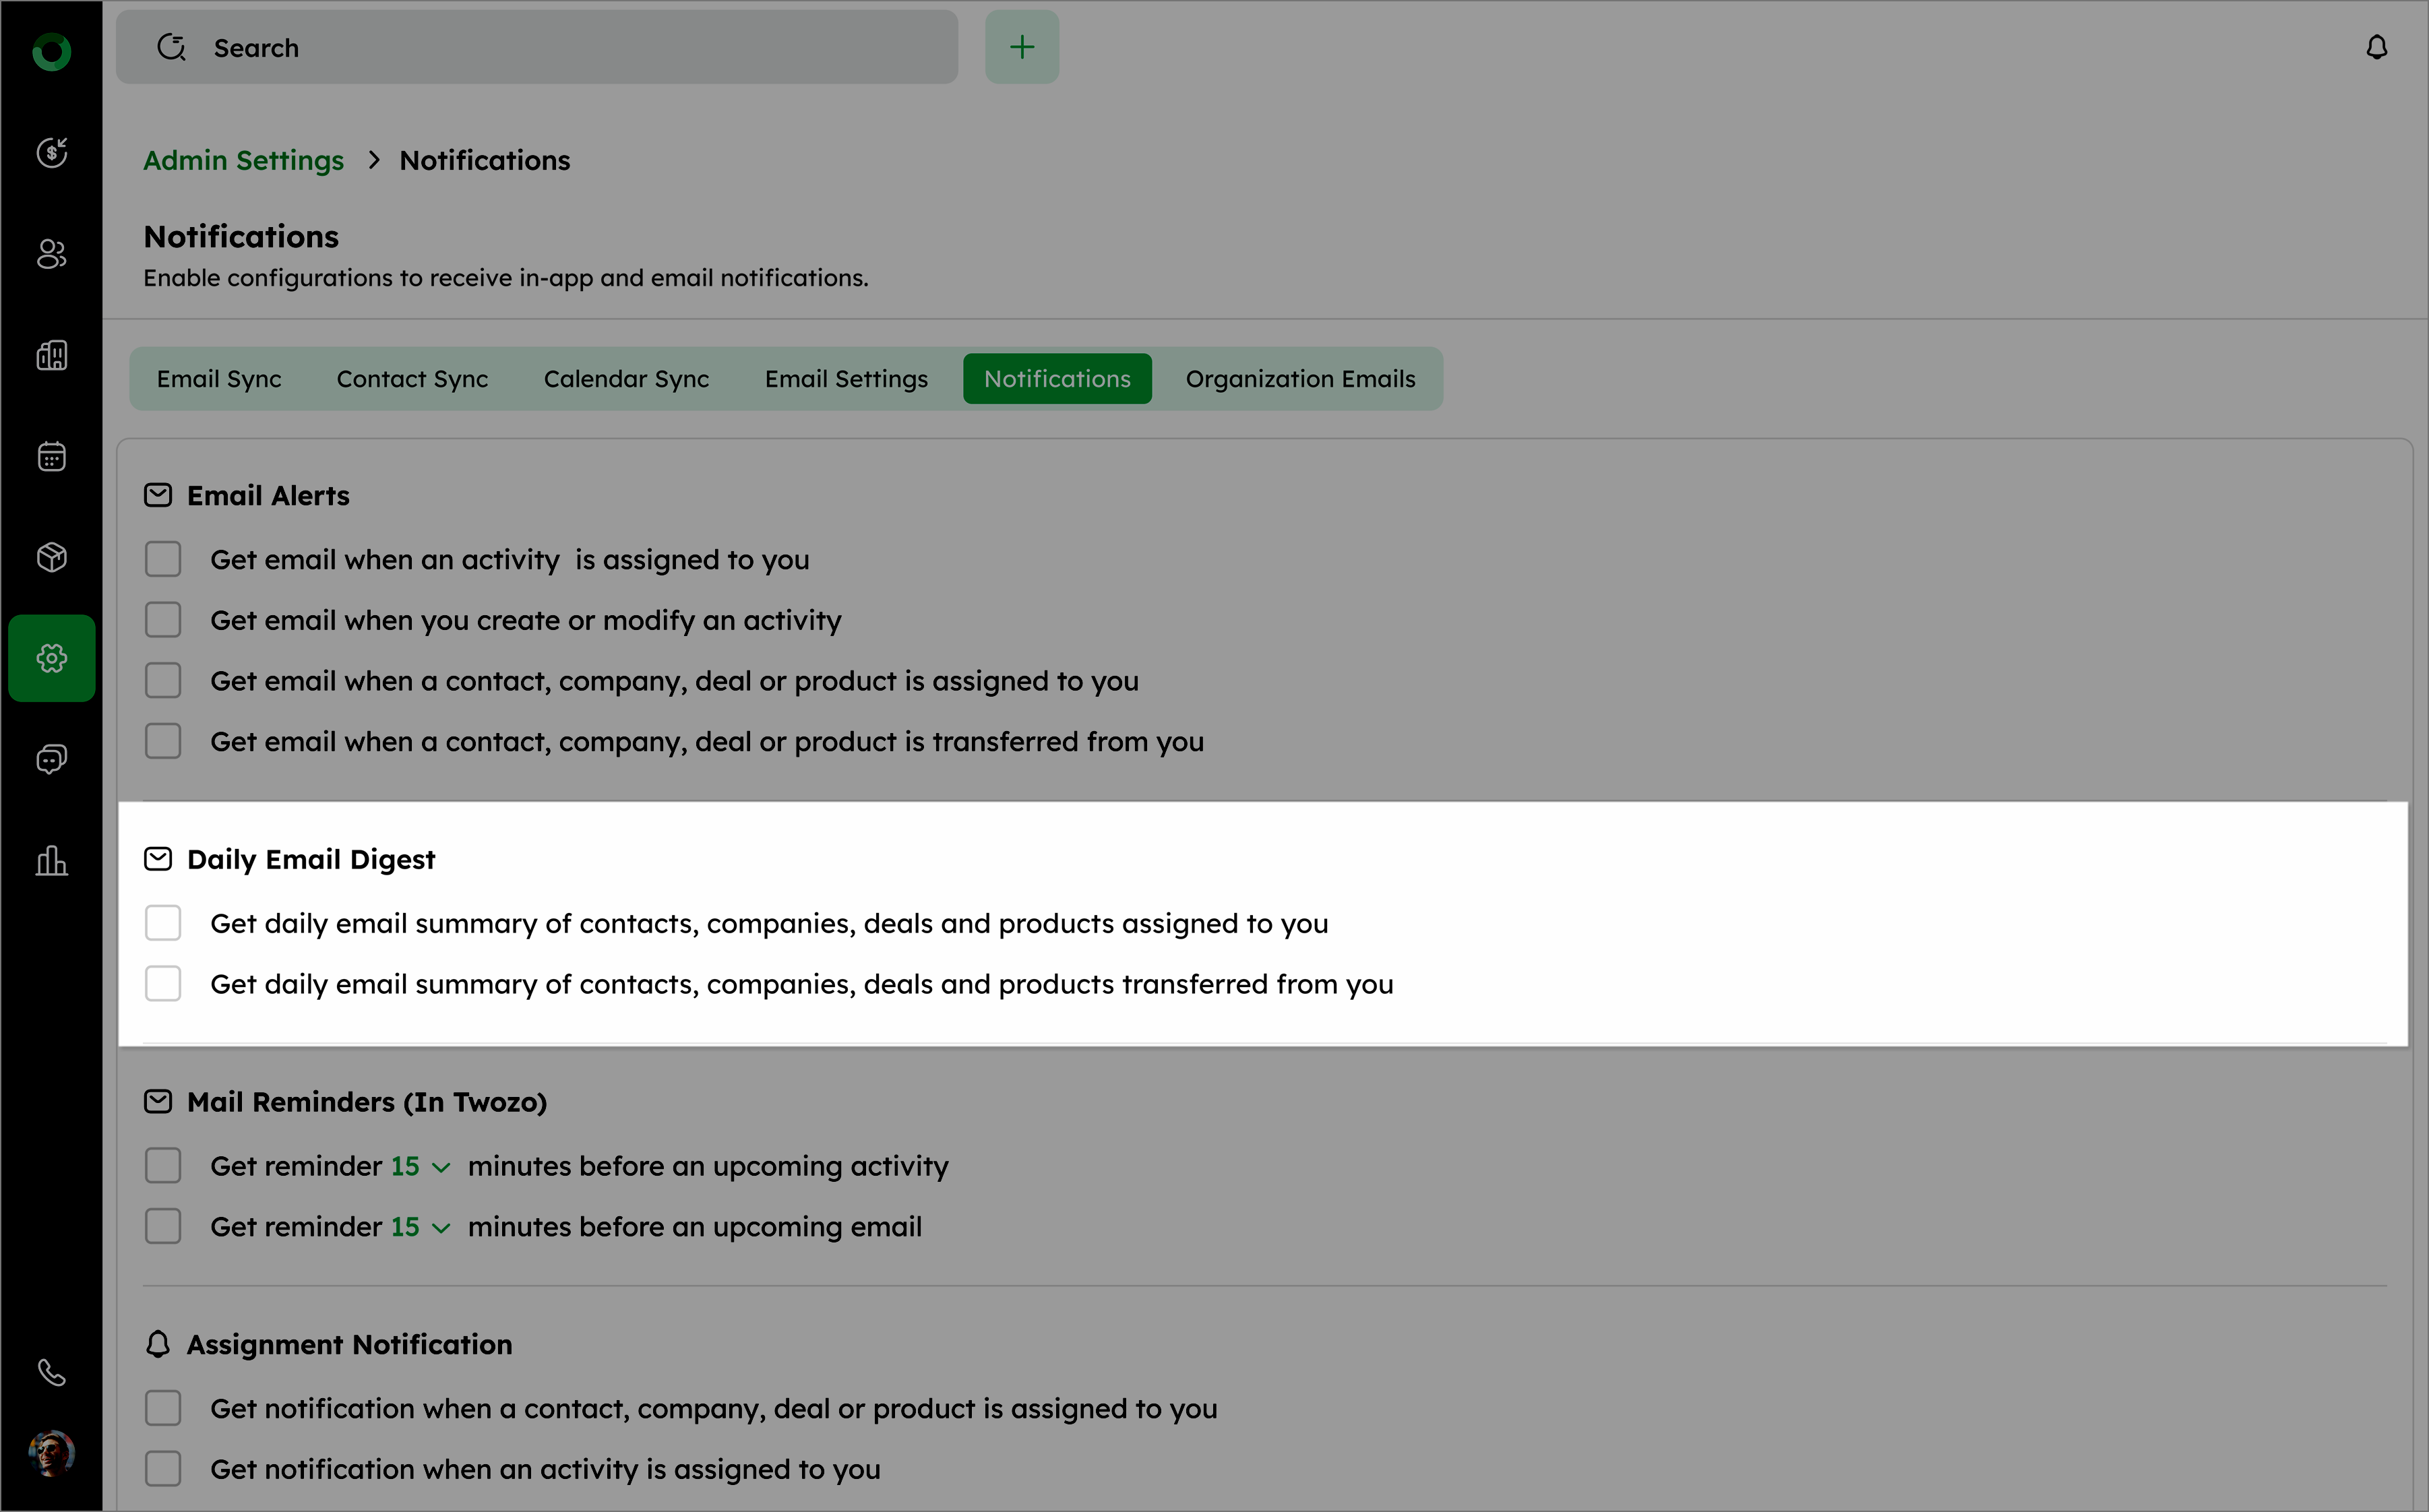This screenshot has height=1512, width=2429.
Task: Enable daily summary of items assigned to you
Action: pyautogui.click(x=163, y=923)
